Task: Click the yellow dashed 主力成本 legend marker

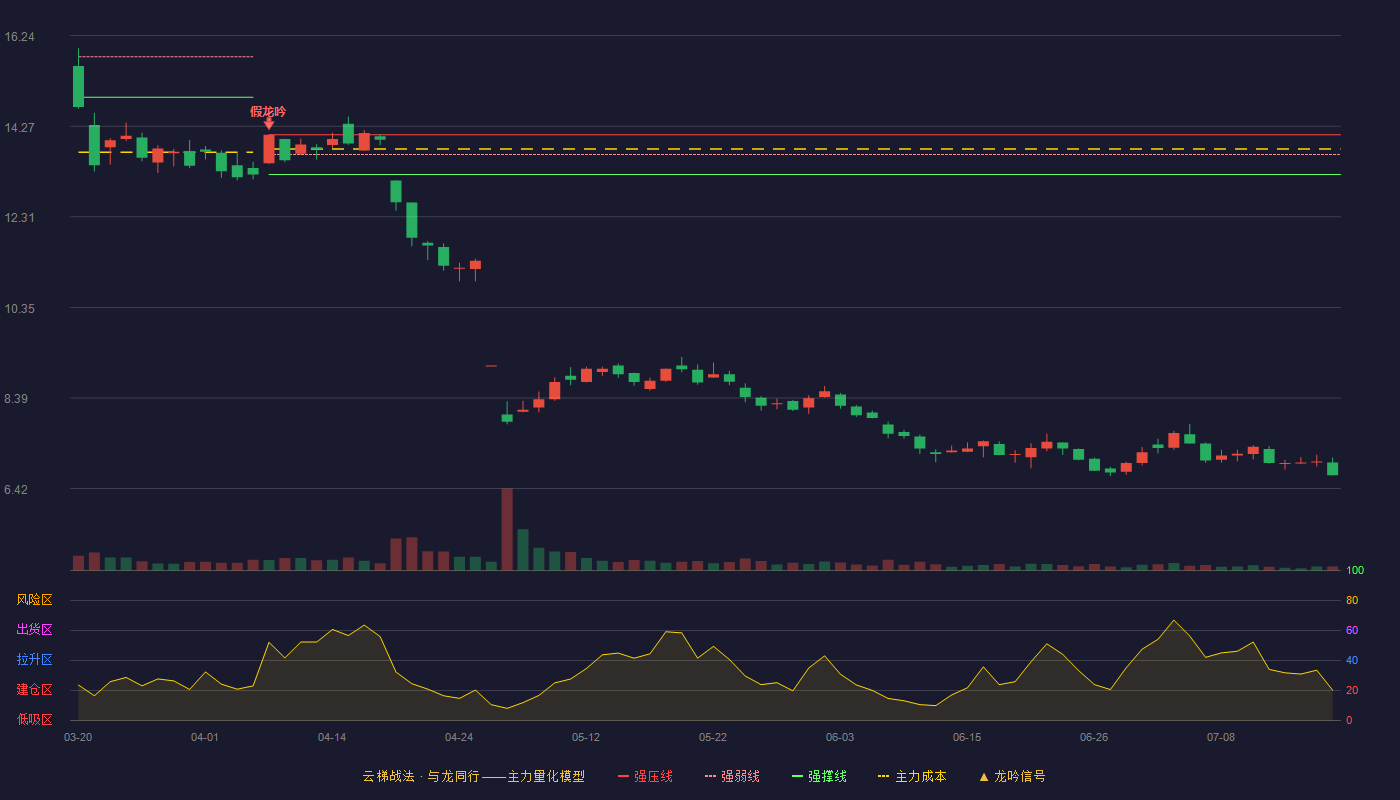Action: 883,776
